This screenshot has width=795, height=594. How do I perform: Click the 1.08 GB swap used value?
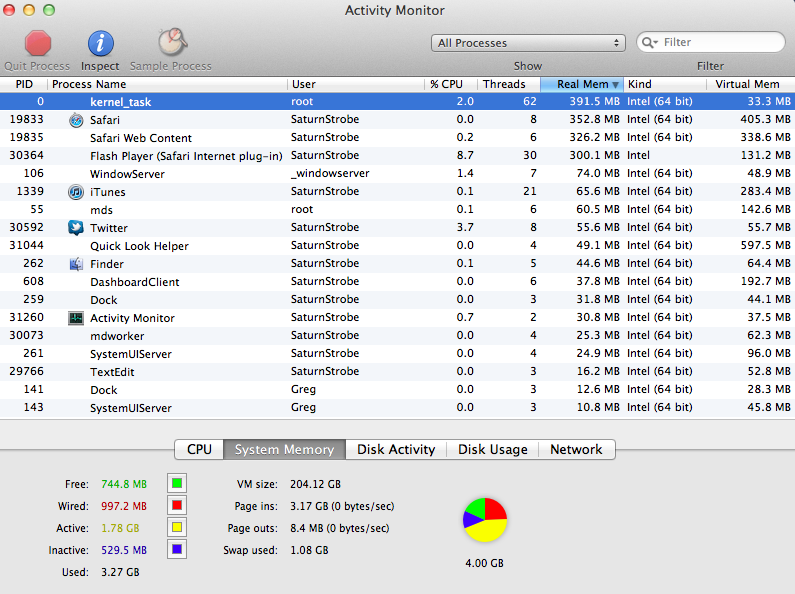click(309, 550)
